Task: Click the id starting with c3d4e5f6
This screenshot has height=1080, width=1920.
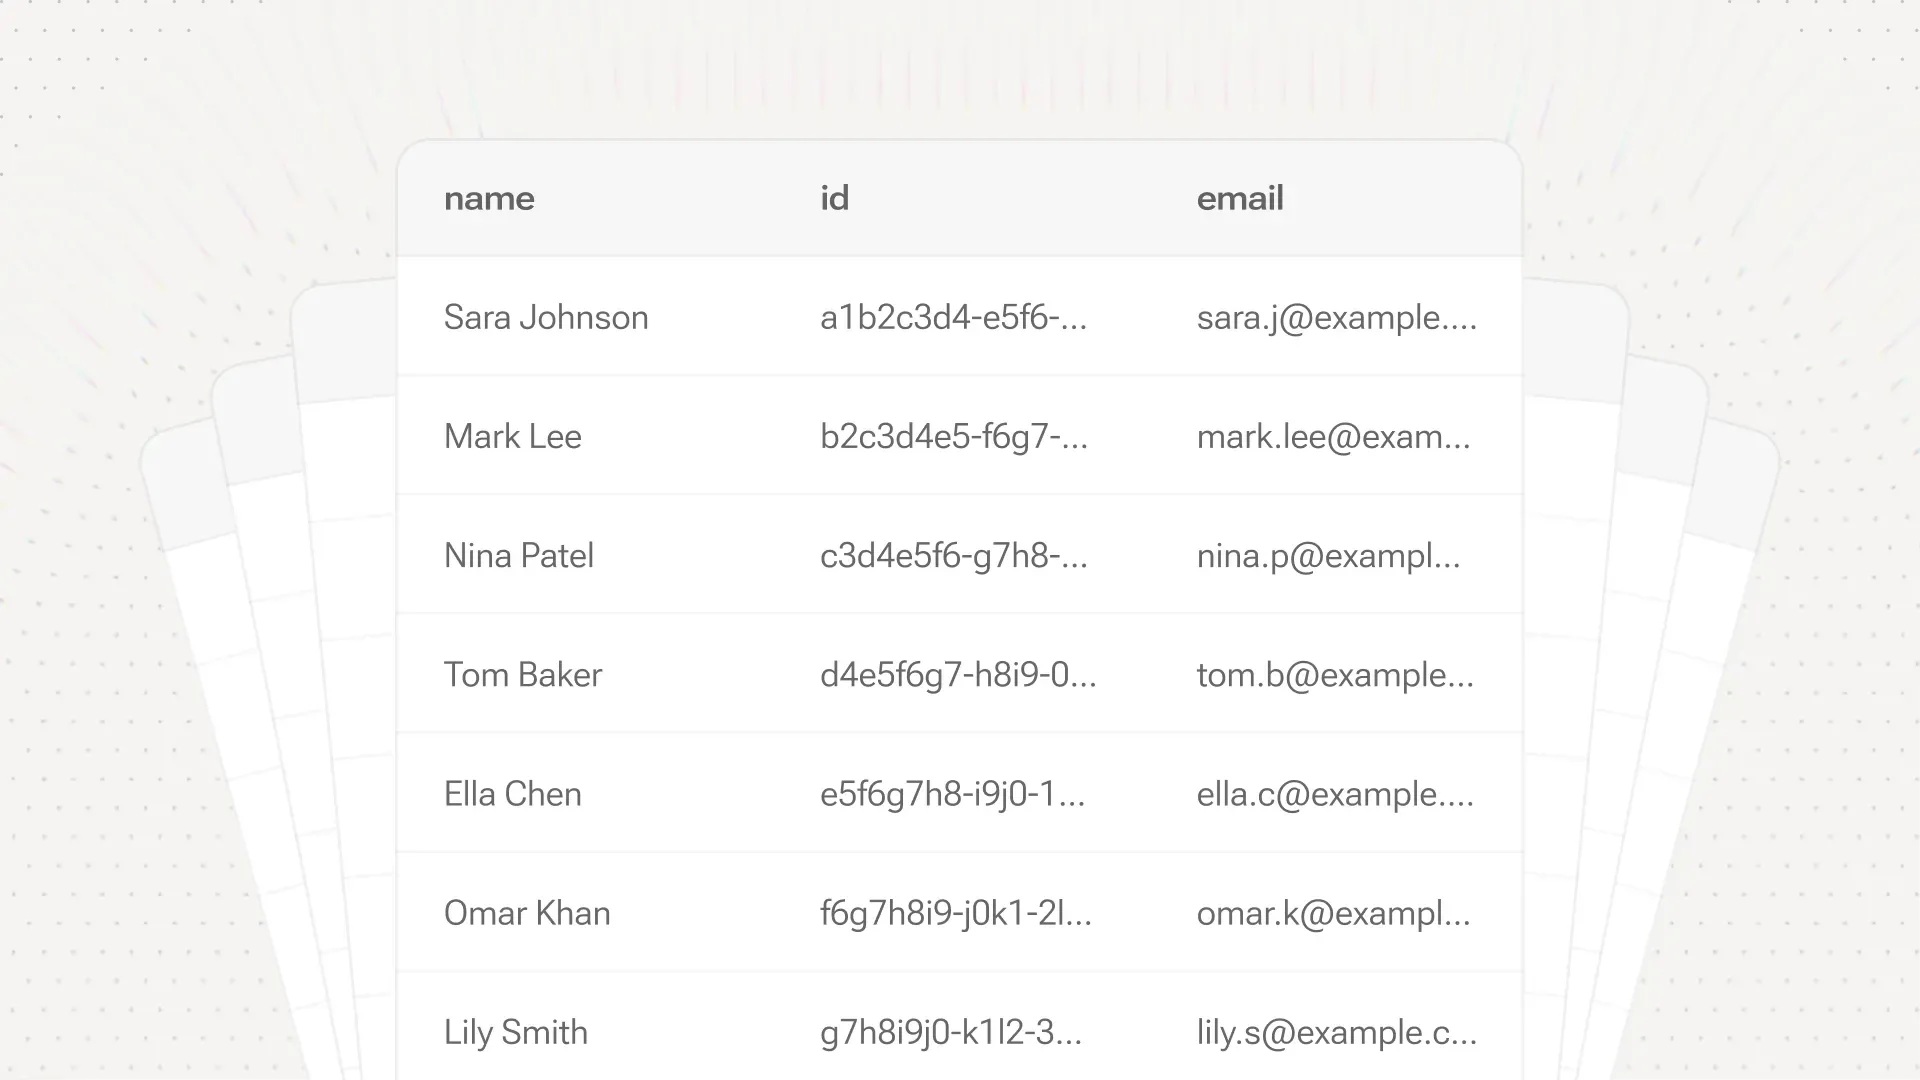Action: click(x=953, y=555)
